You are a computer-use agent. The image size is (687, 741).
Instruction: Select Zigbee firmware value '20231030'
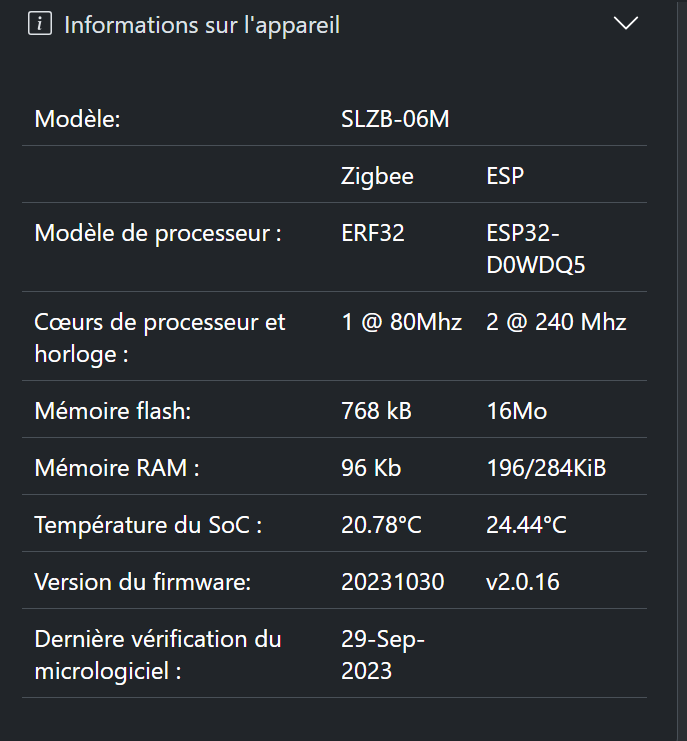pos(393,582)
